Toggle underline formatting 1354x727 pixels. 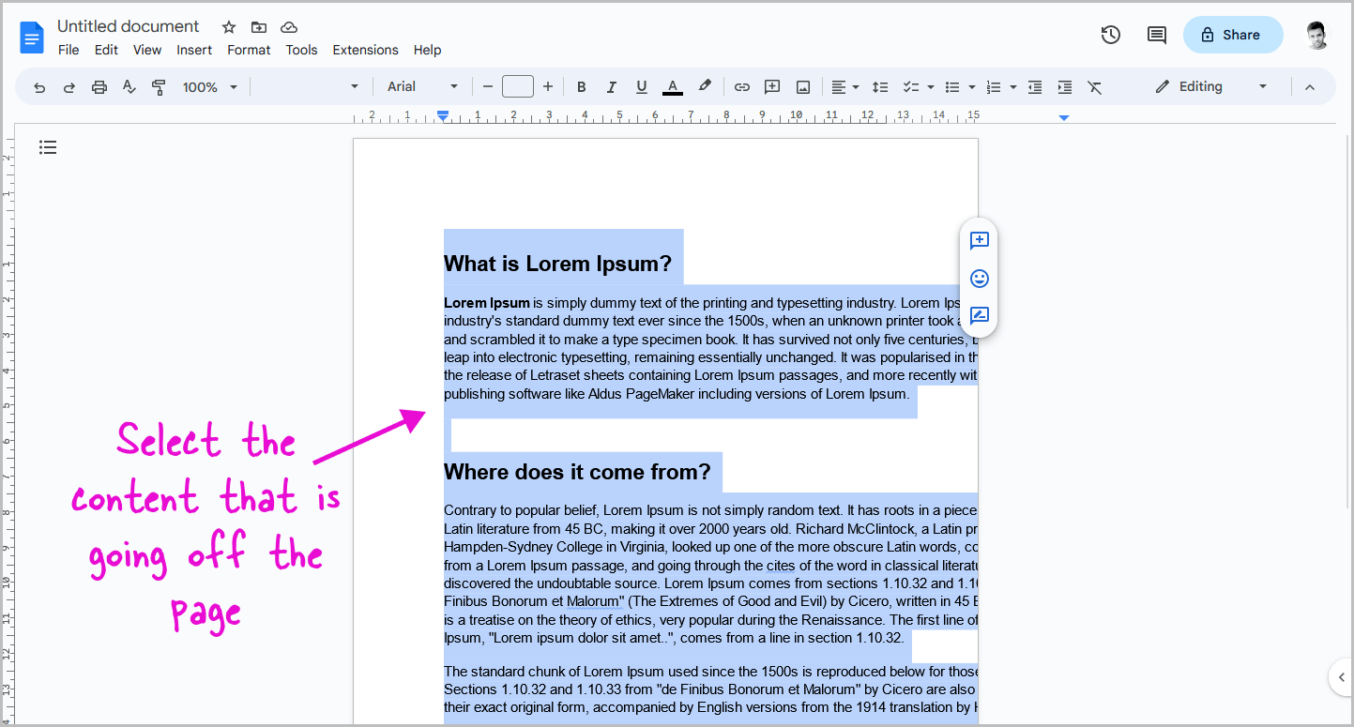641,87
